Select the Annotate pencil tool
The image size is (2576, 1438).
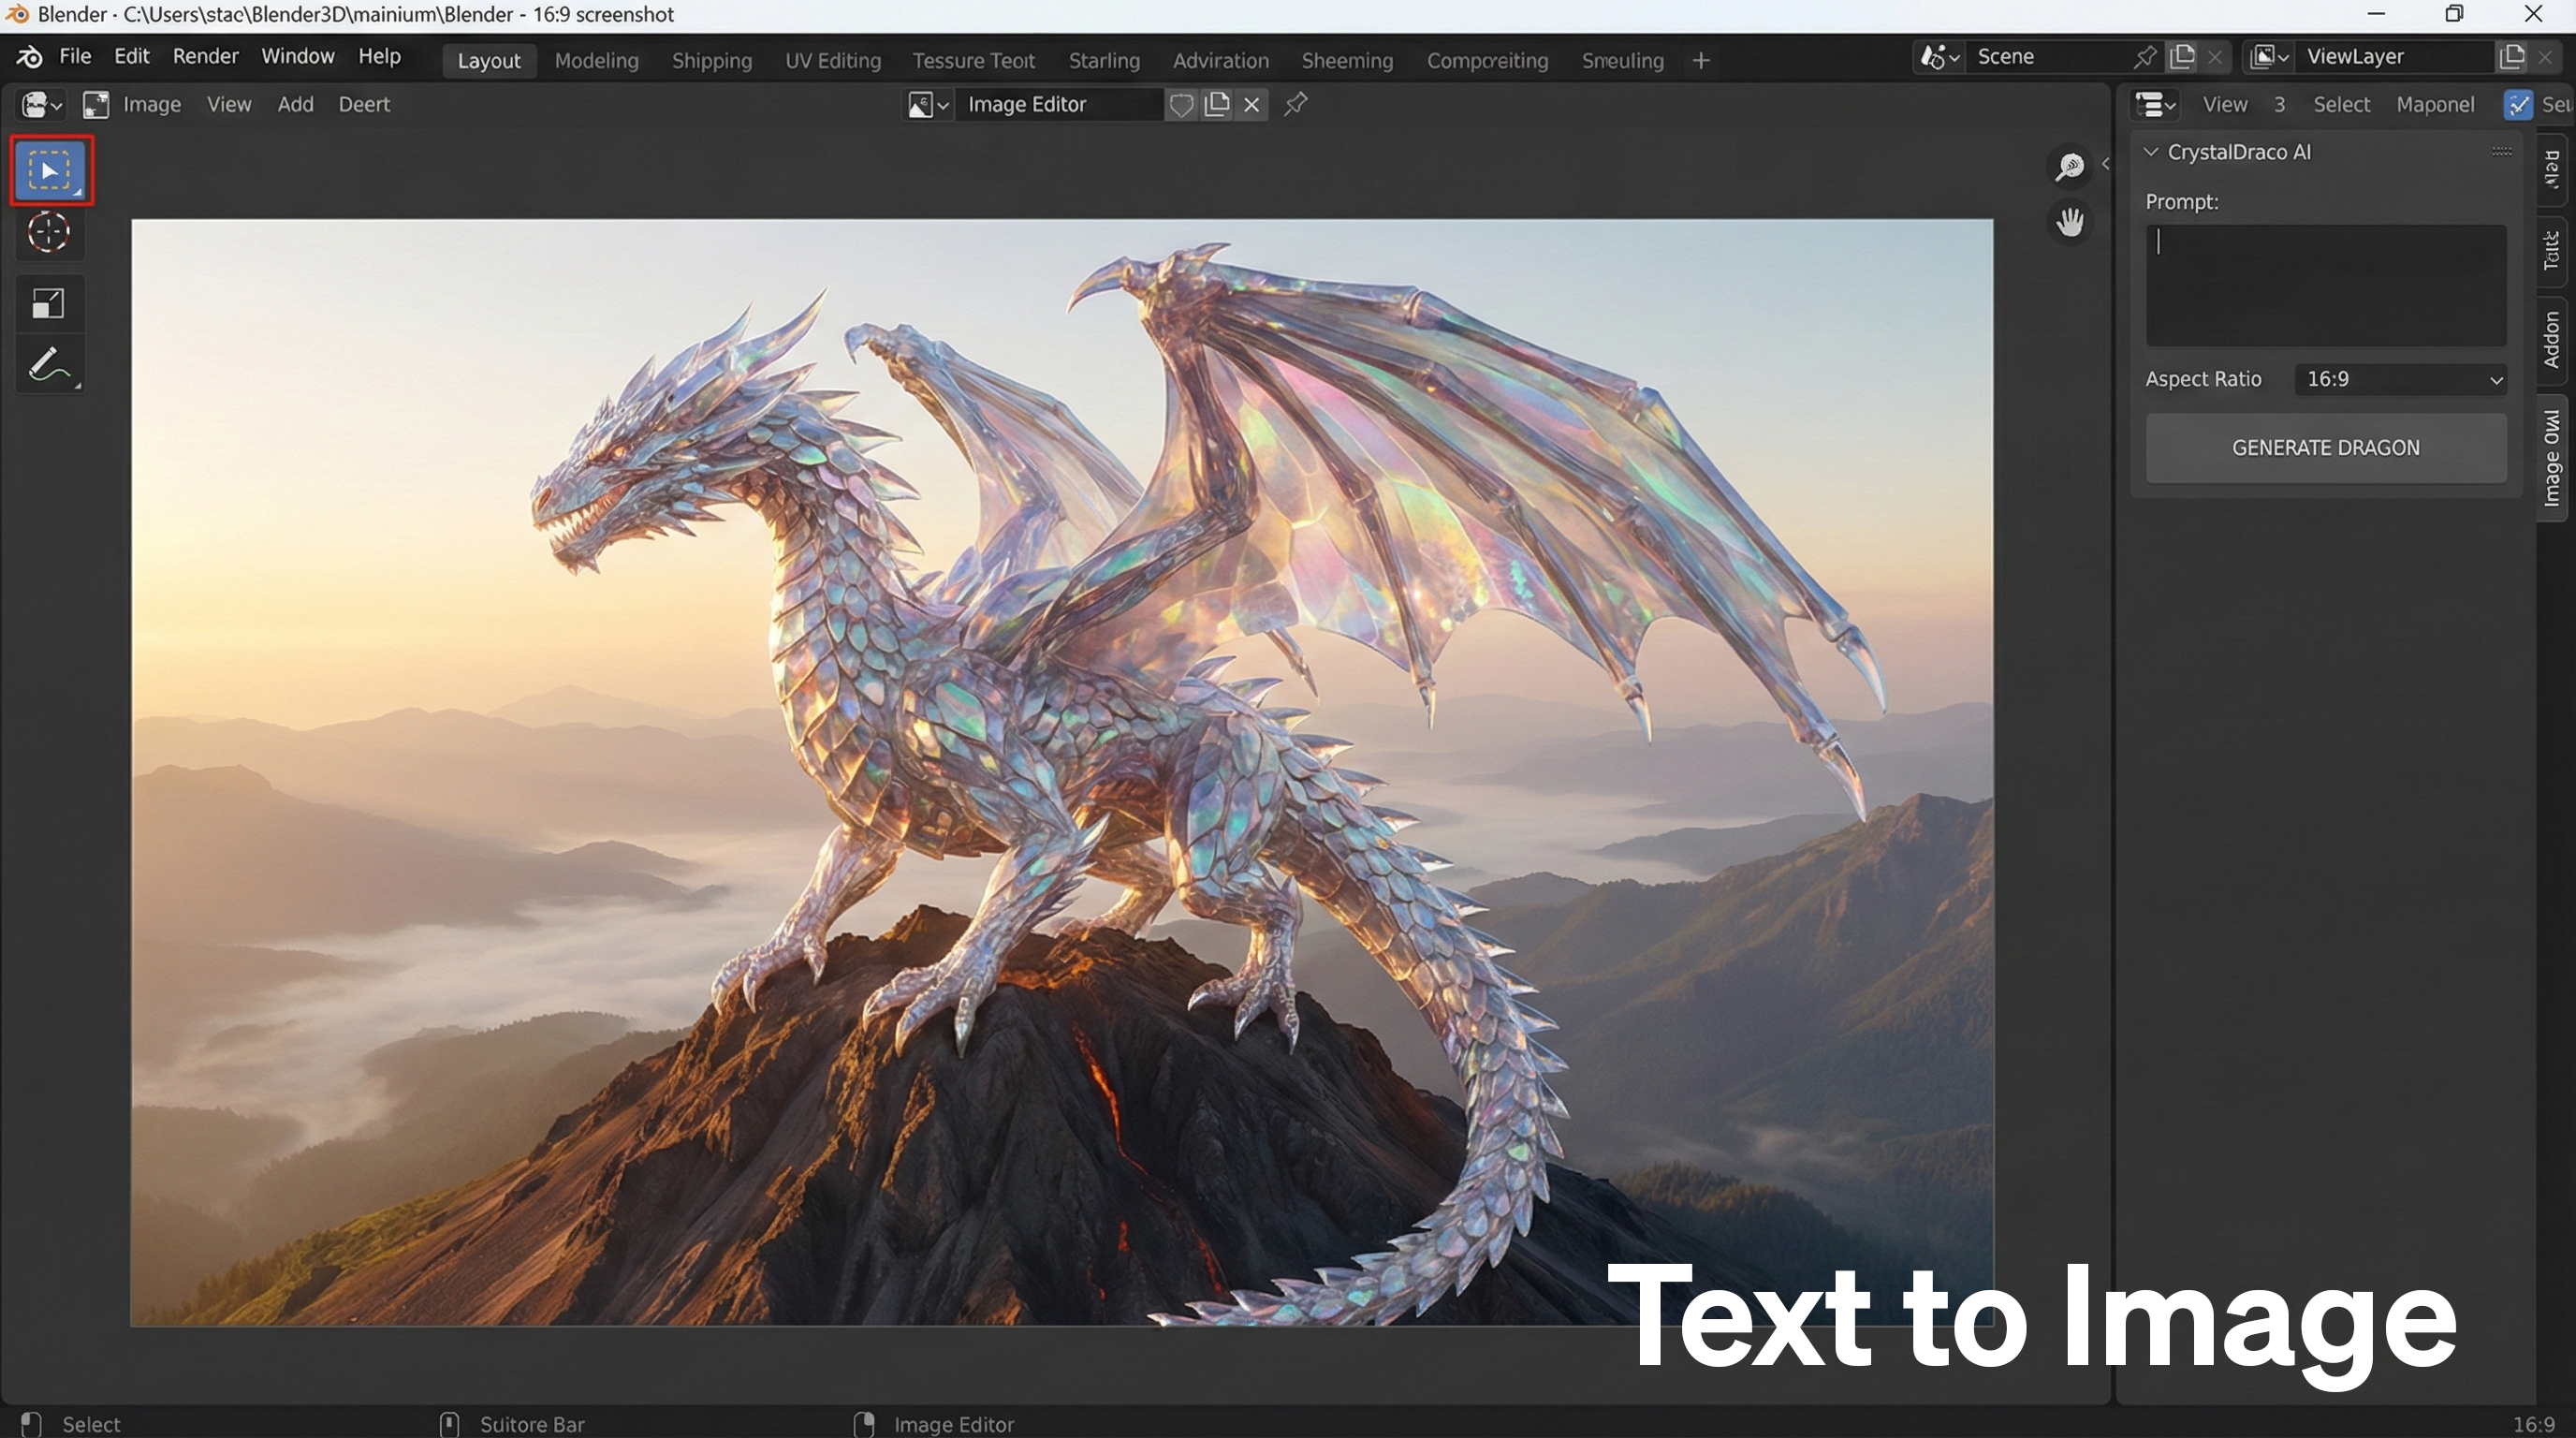point(48,365)
